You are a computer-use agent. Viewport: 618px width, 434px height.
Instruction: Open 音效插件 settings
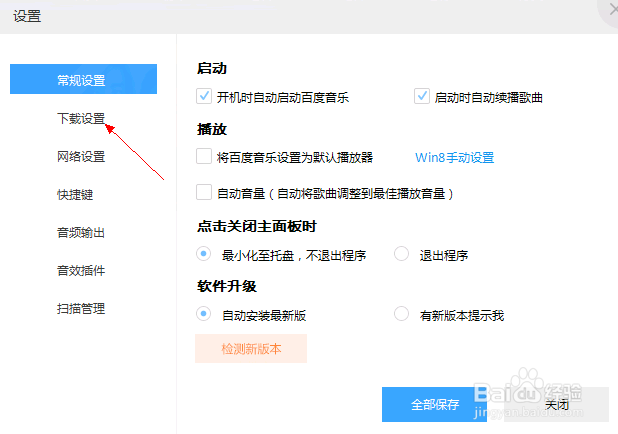pos(81,270)
